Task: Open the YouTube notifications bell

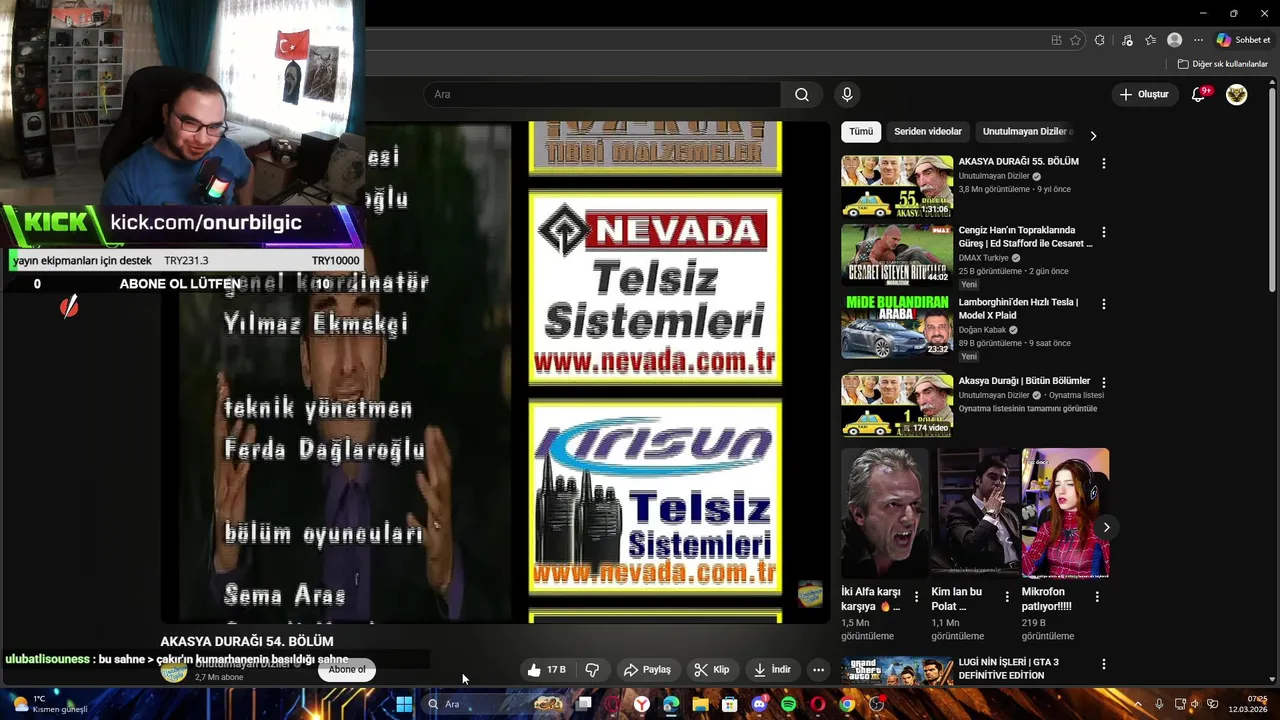Action: click(x=1199, y=94)
